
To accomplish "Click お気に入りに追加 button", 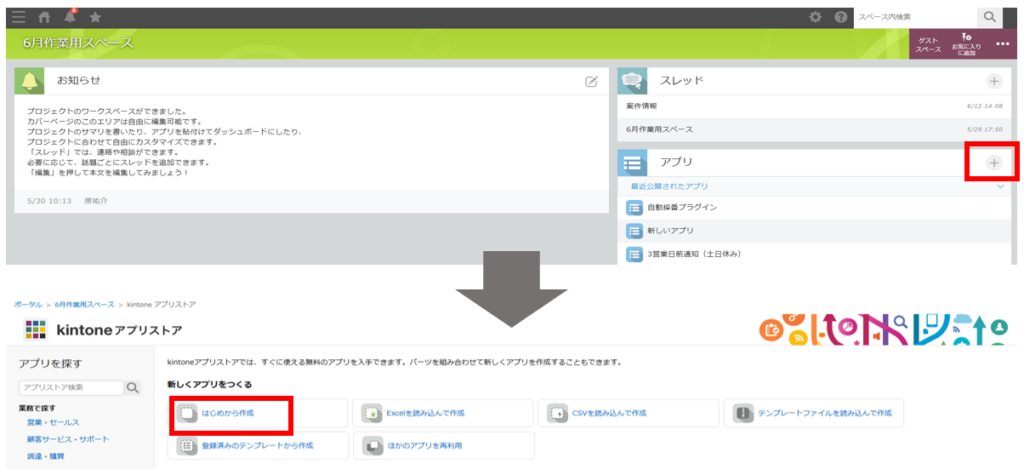I will tap(966, 44).
